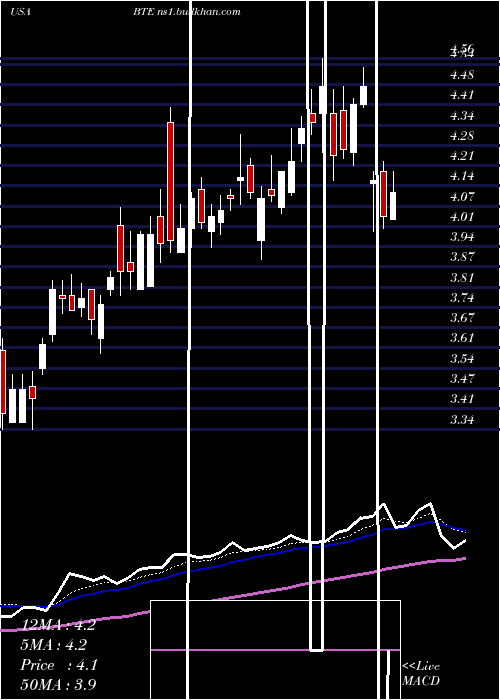500x700 pixels.
Task: Click the 3.47 price label
Action: 462,378
